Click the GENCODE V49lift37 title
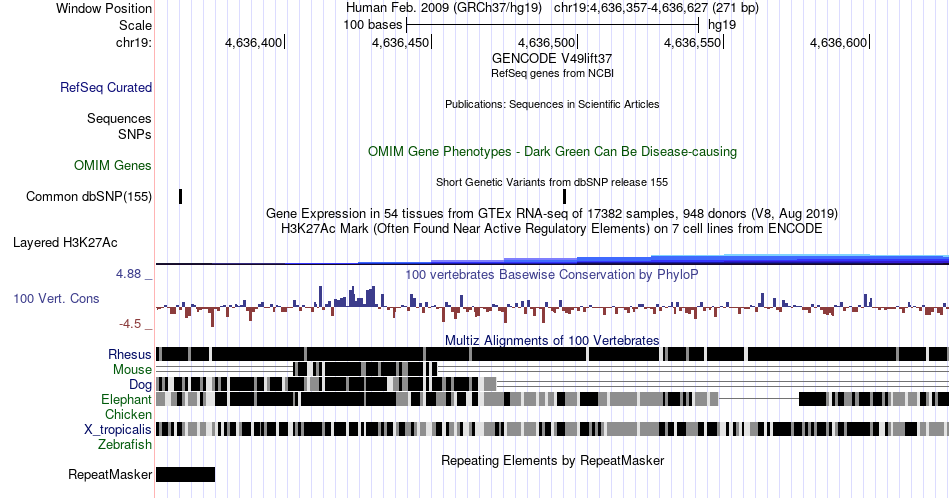Viewport: 950px width, 498px height. pyautogui.click(x=552, y=58)
